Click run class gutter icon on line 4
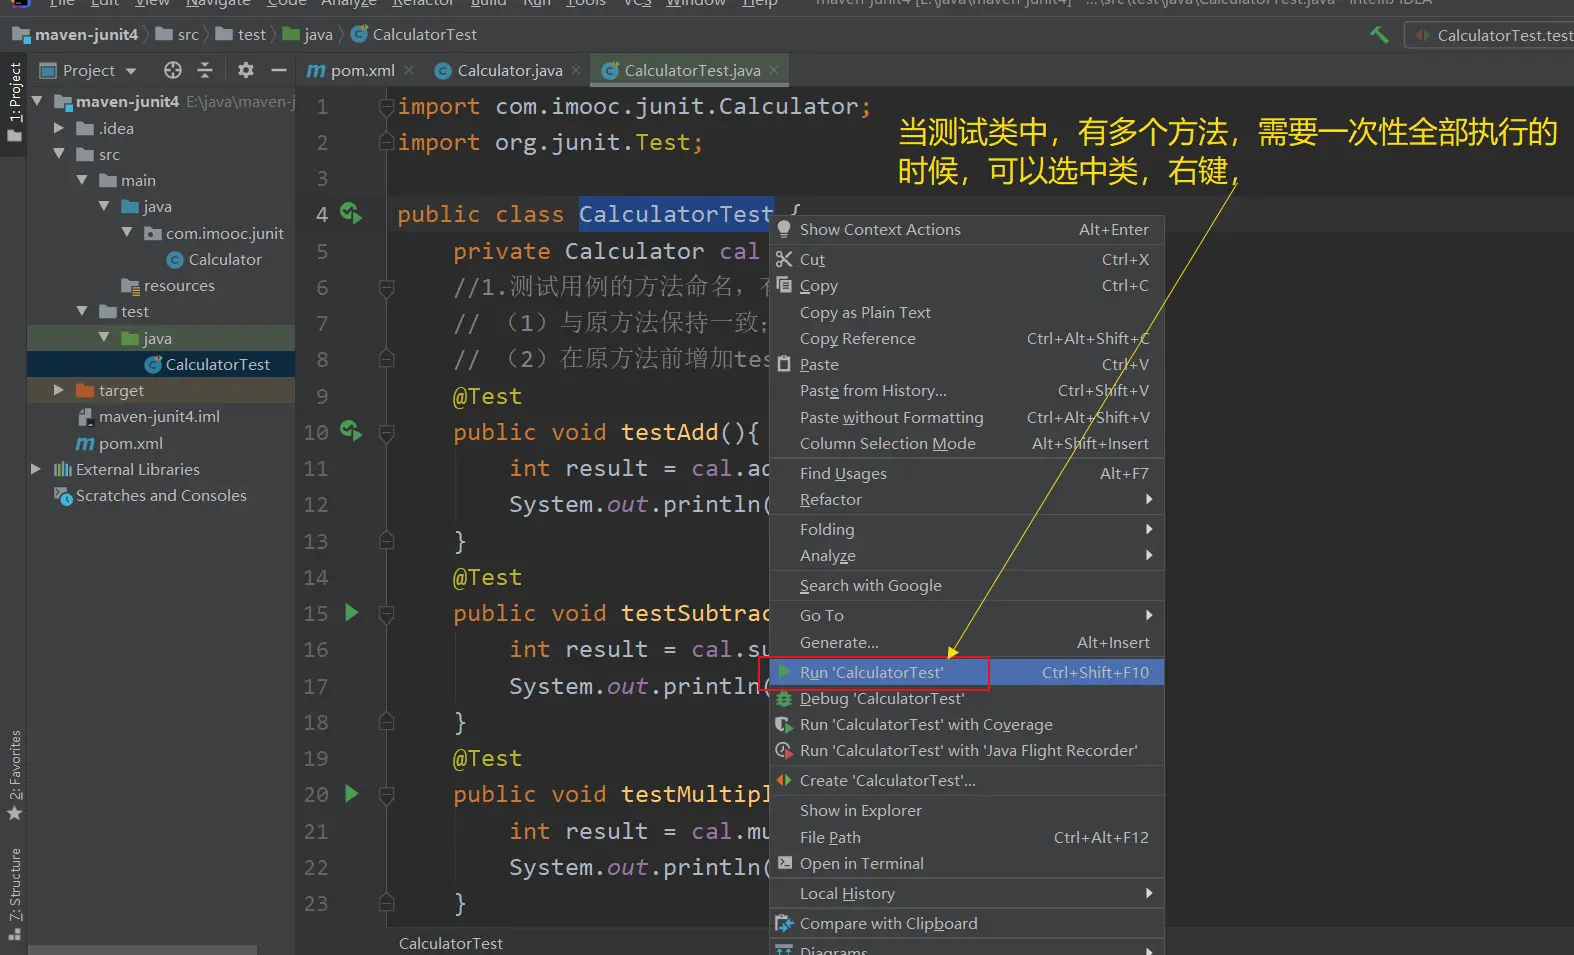 [350, 213]
